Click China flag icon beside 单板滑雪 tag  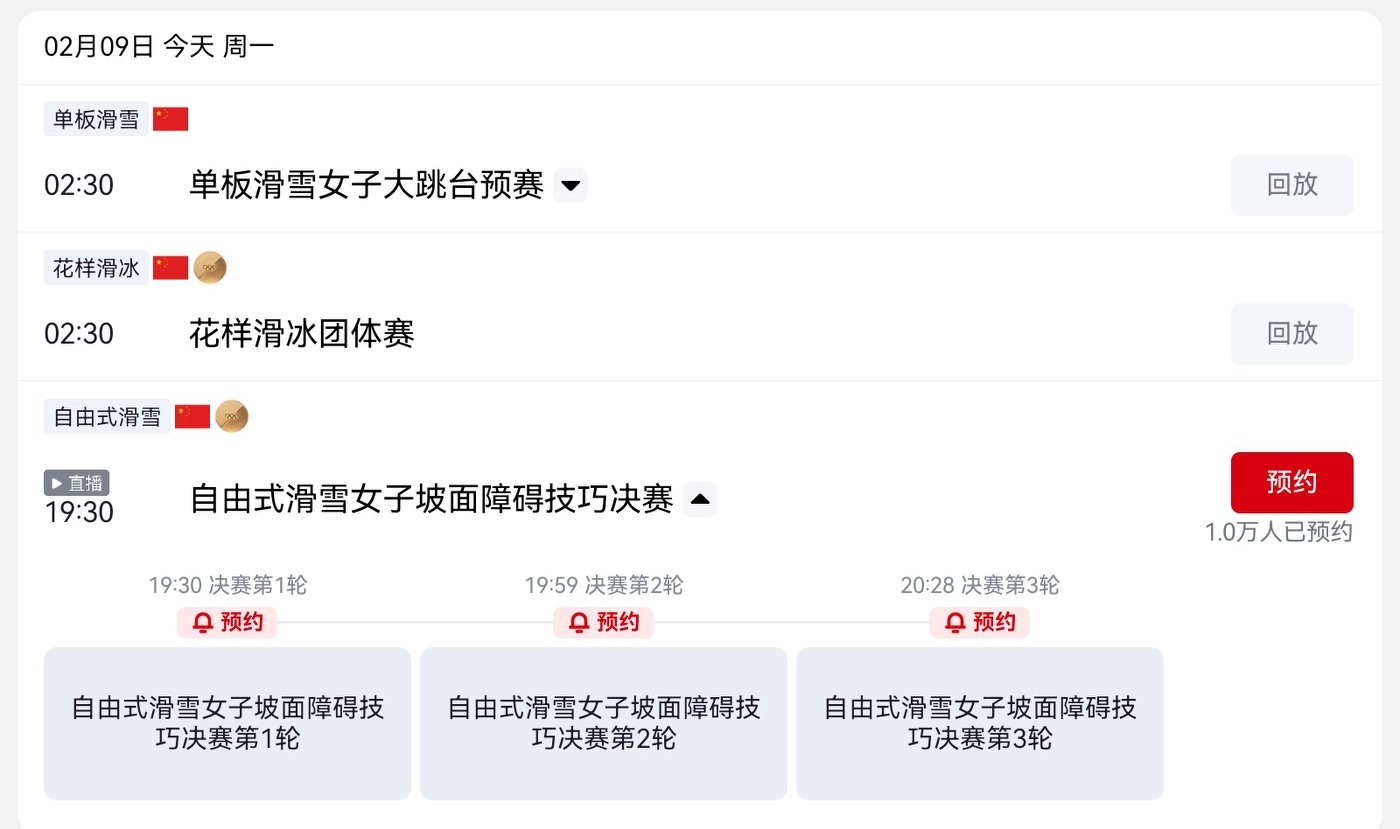click(x=170, y=119)
